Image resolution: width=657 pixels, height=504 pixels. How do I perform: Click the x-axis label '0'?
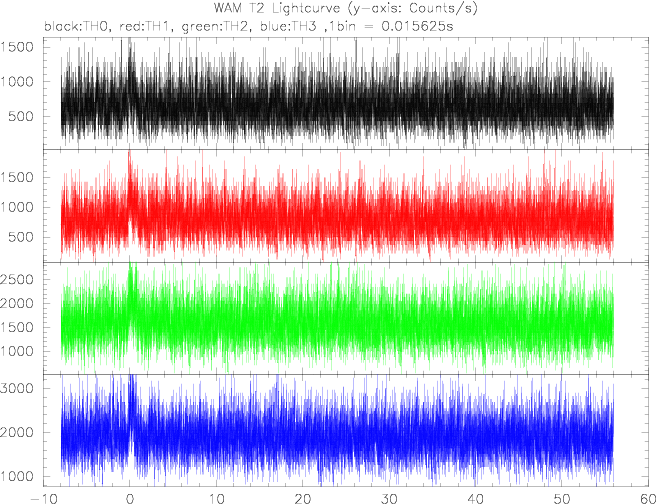coord(129,499)
